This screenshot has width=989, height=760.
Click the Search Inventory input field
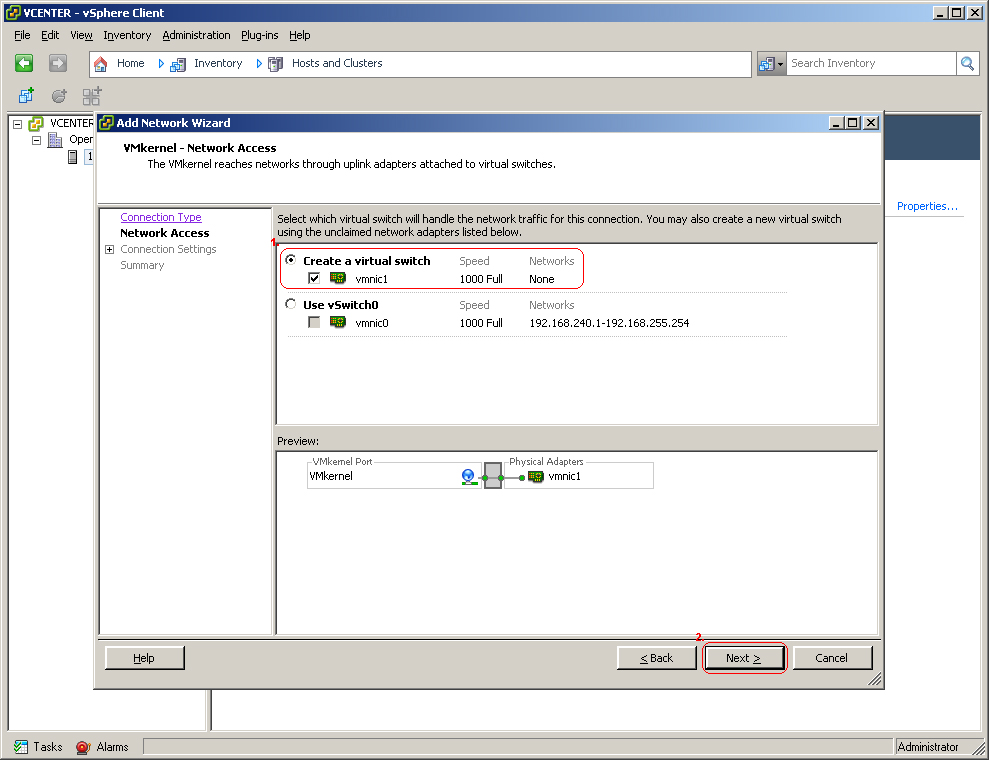[x=870, y=64]
